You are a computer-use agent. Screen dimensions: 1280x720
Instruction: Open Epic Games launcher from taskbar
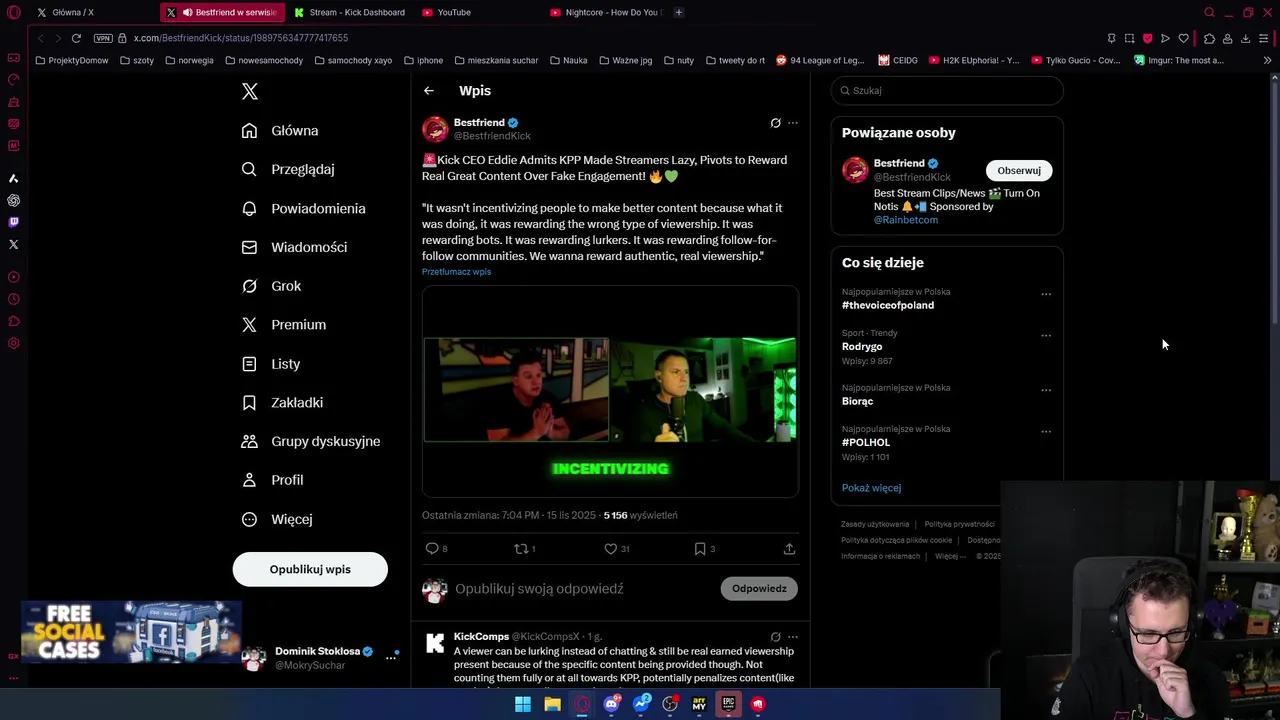(728, 704)
